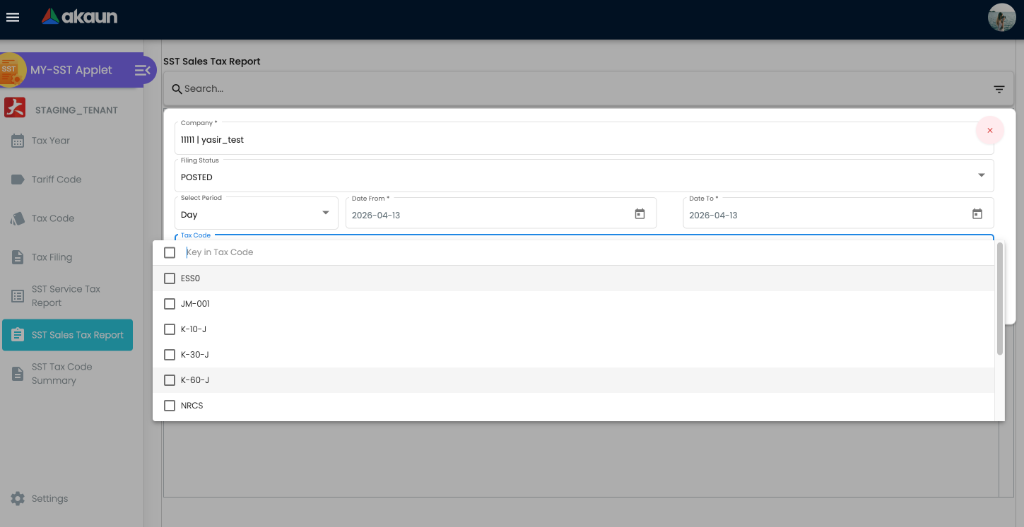Open the search filter options icon
The image size is (1024, 527).
998,89
